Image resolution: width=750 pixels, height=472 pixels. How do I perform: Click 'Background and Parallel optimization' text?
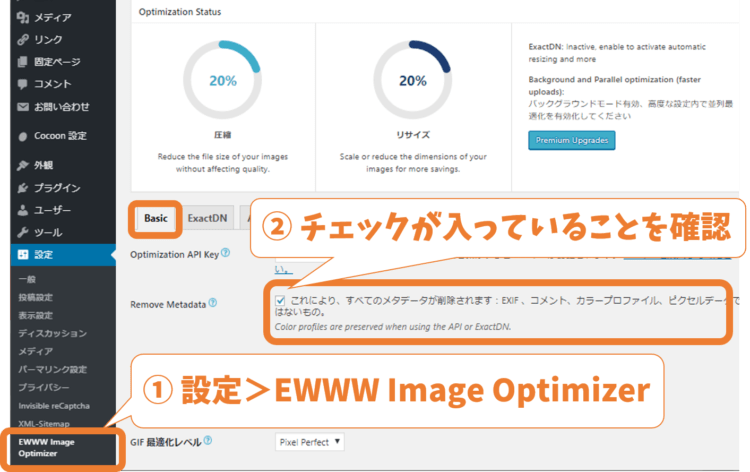click(x=615, y=86)
